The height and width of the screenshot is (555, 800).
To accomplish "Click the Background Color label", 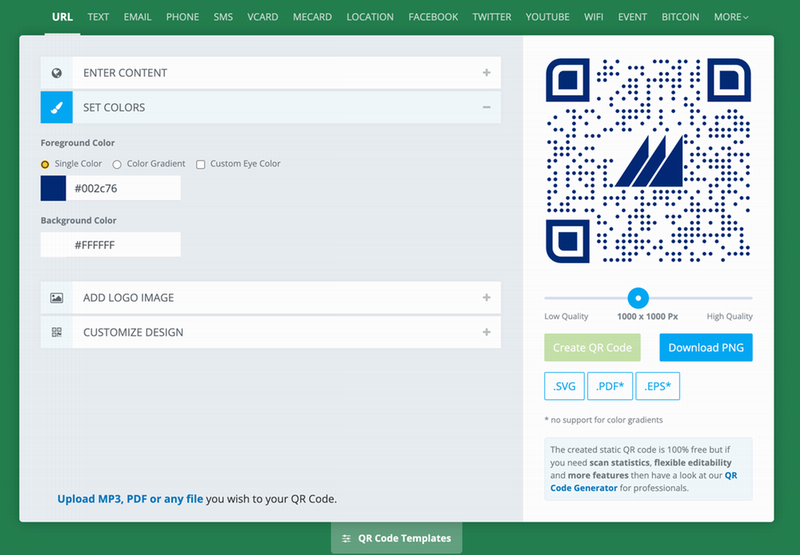I will [79, 220].
